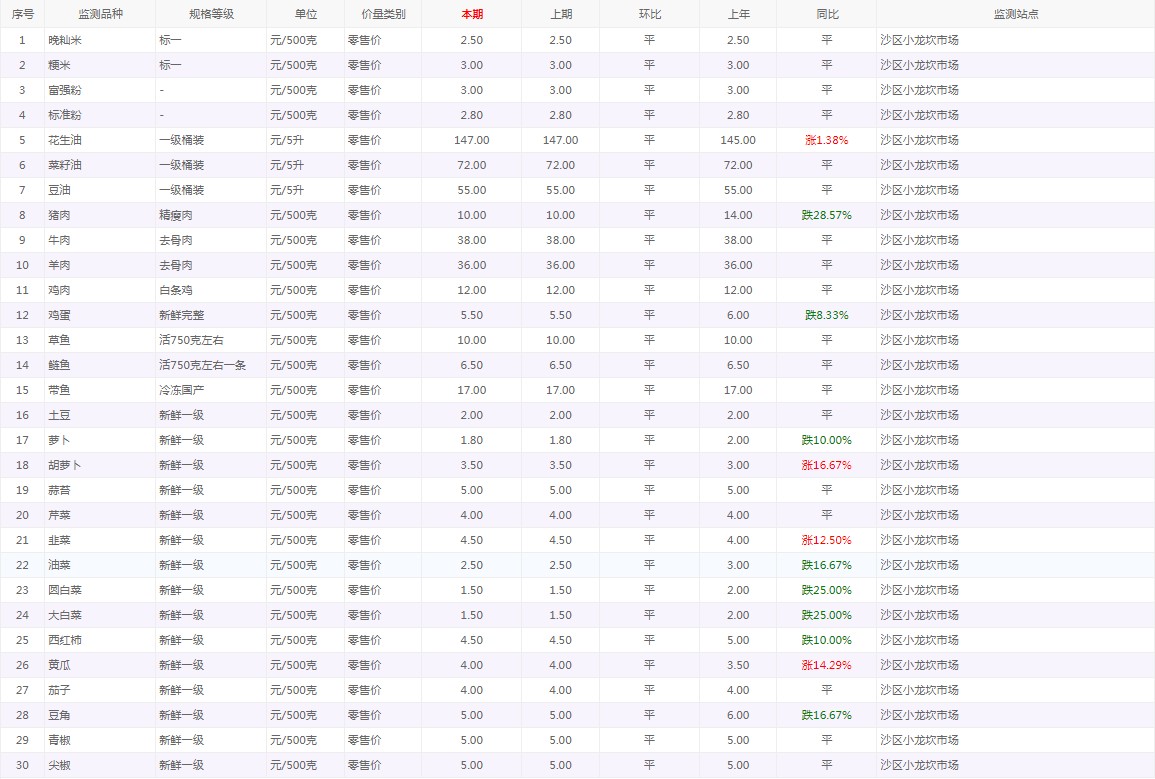Viewport: 1155px width, 779px height.
Task: Click the 冷冻国产 specification cell
Action: point(181,390)
